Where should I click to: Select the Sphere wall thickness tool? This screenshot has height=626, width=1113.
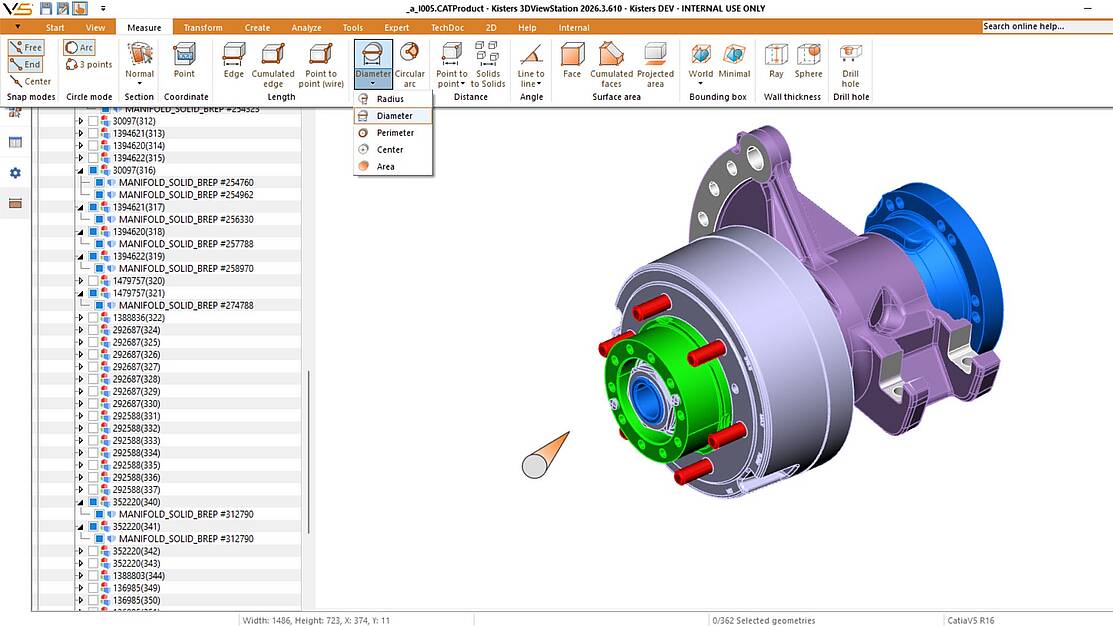tap(808, 60)
